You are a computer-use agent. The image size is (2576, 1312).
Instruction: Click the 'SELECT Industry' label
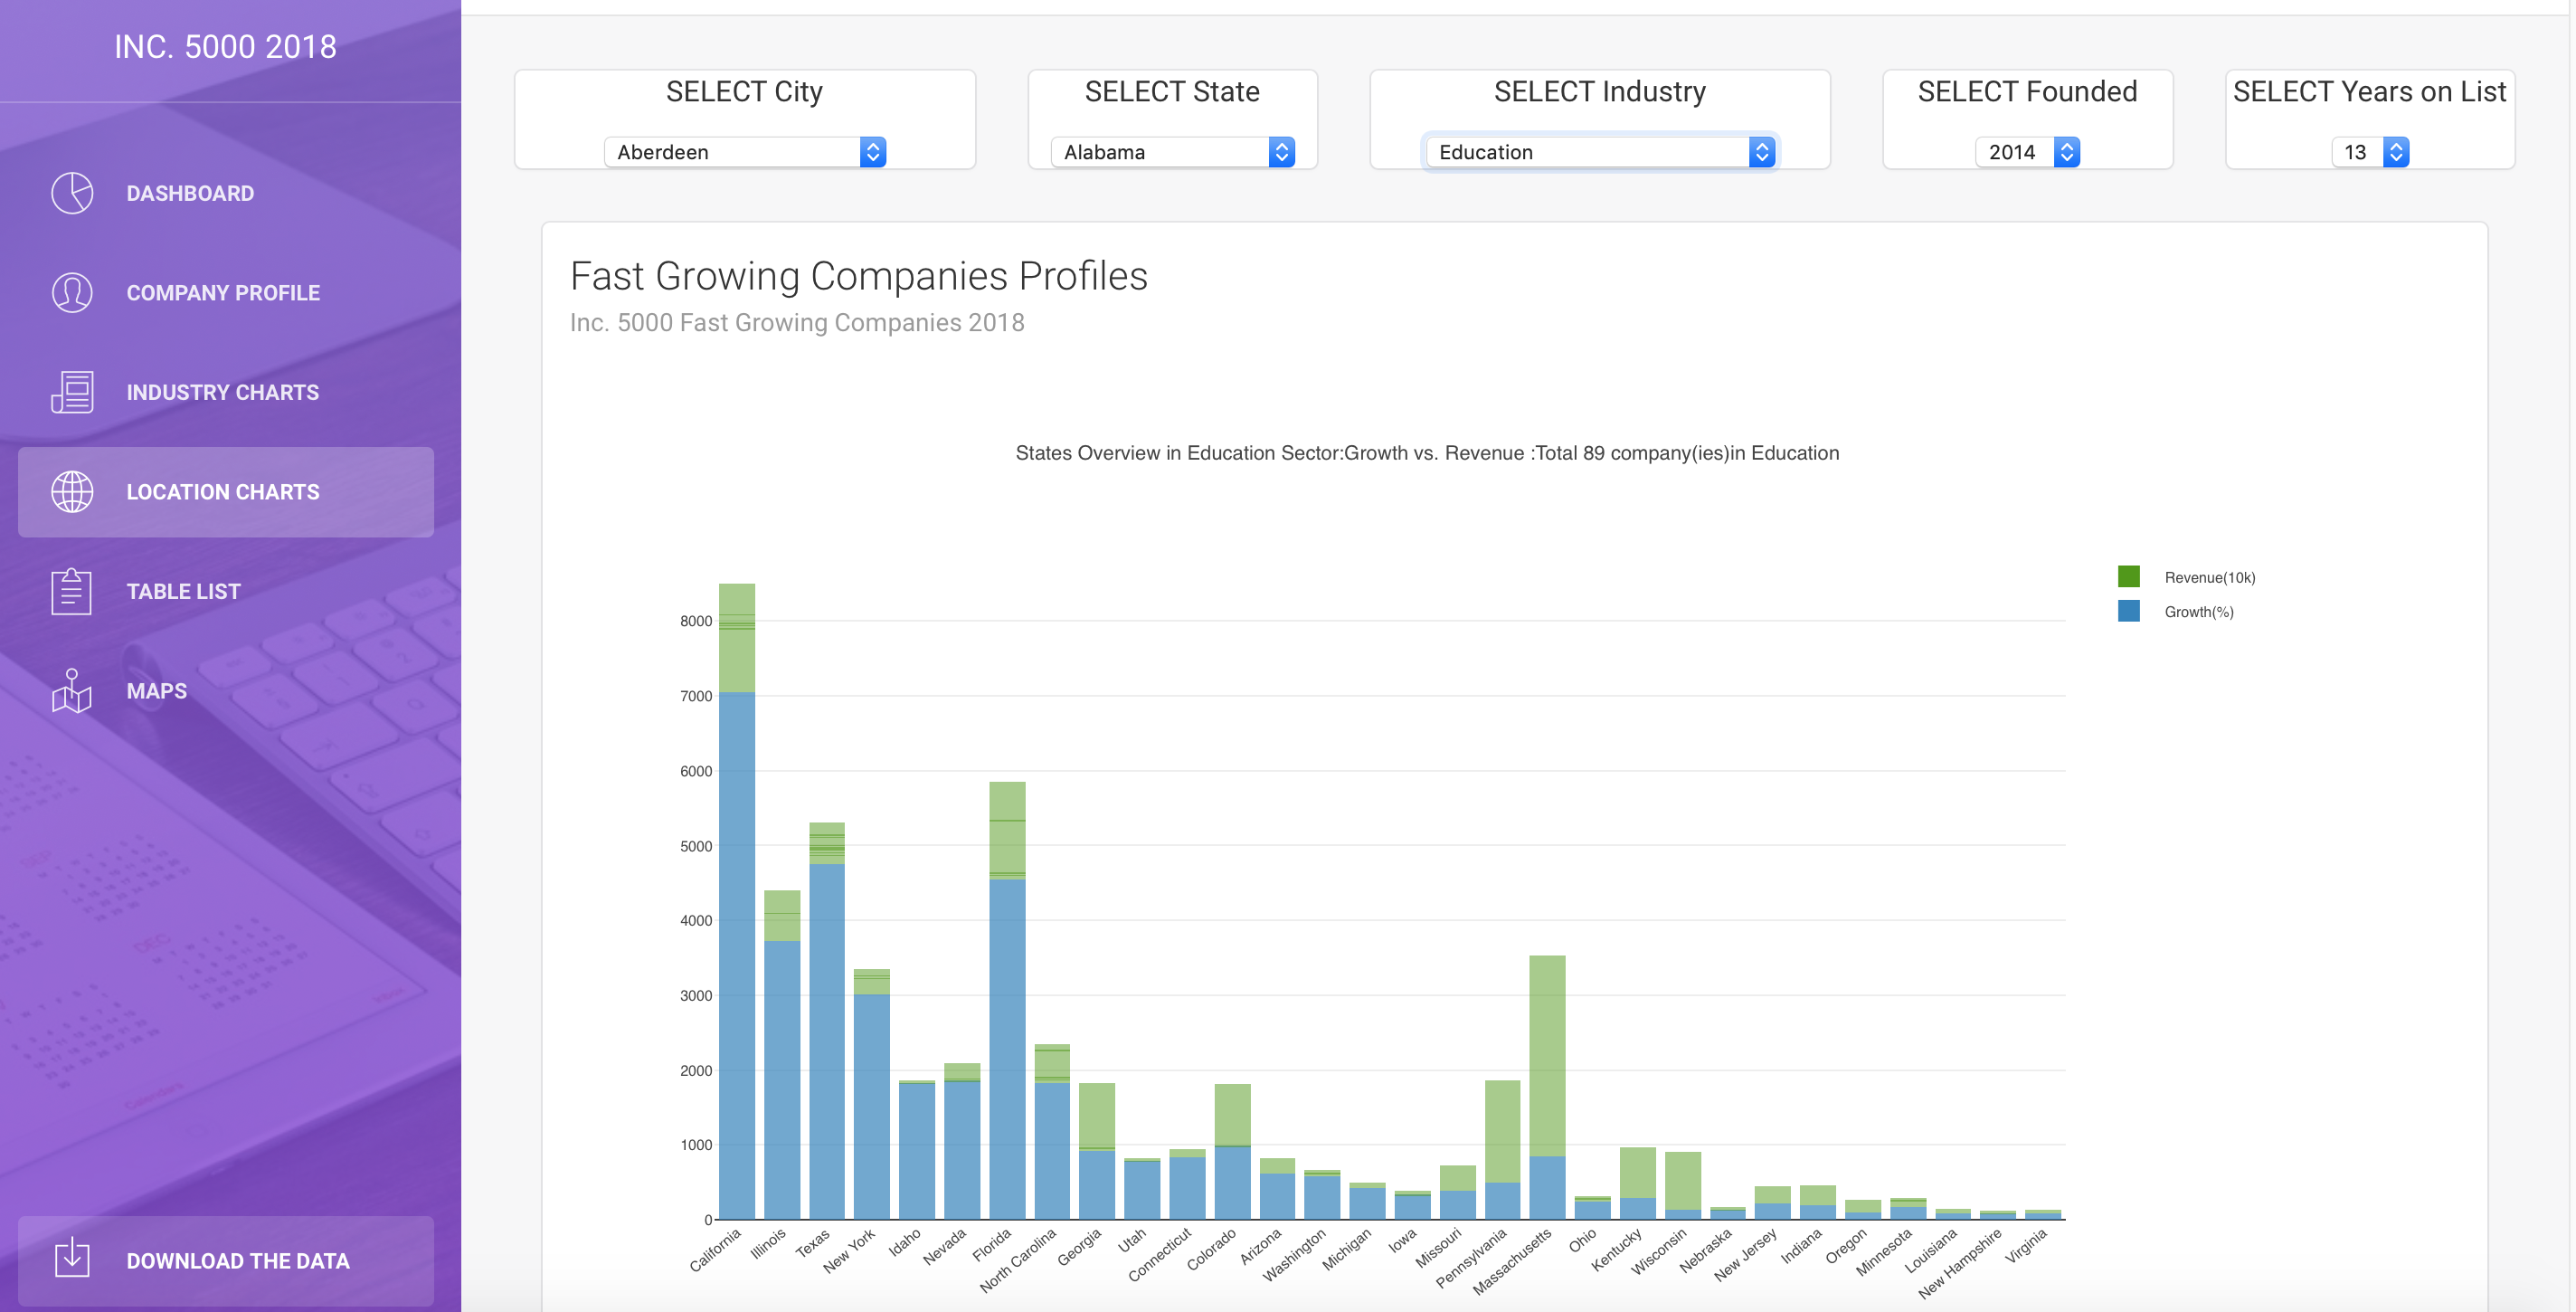tap(1600, 92)
